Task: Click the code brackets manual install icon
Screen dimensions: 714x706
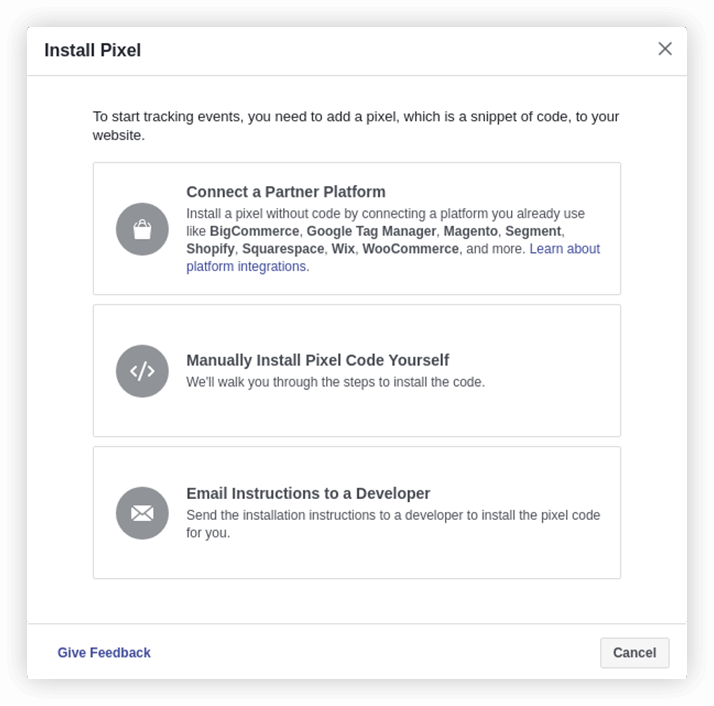Action: coord(142,371)
